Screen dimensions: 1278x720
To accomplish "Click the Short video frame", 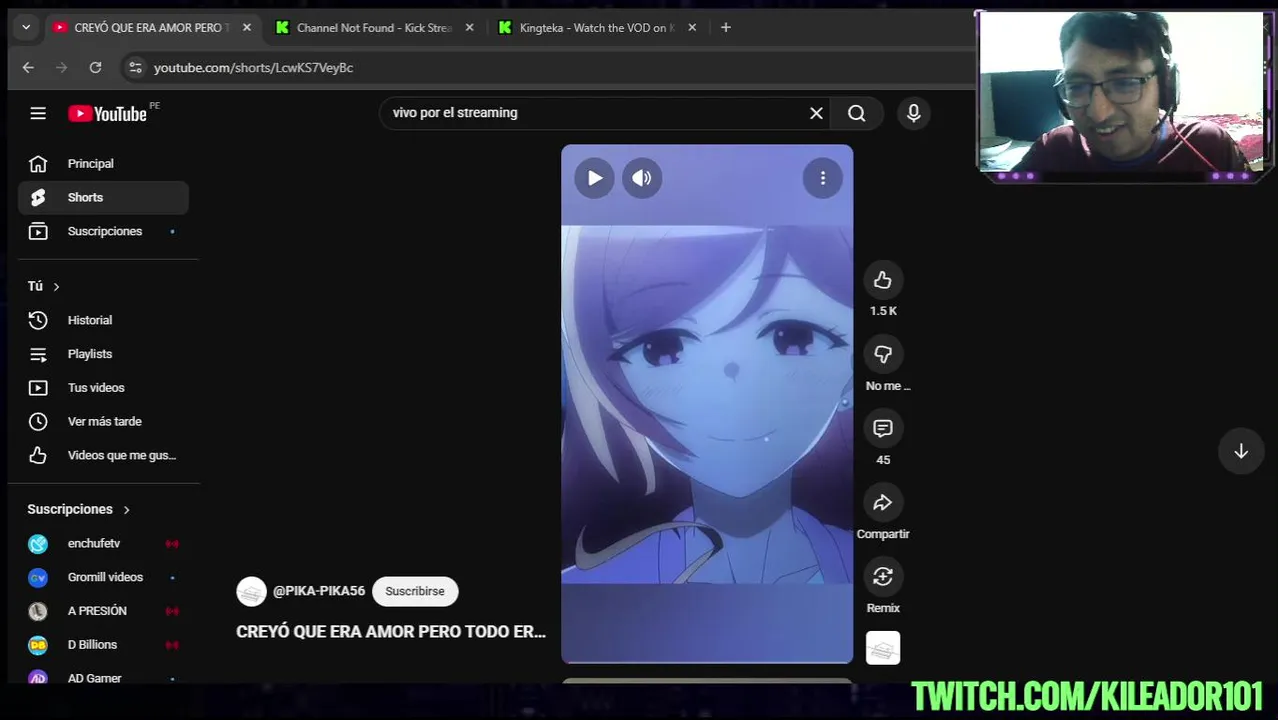I will pos(707,404).
